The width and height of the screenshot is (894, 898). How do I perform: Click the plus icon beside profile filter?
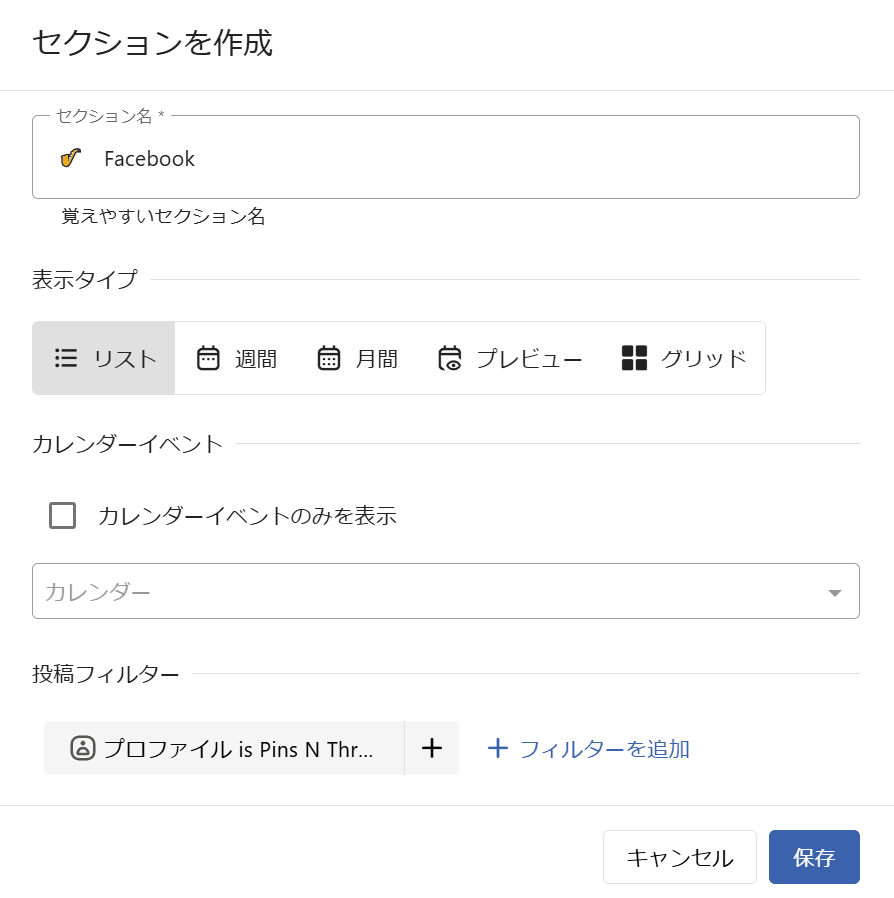[431, 748]
